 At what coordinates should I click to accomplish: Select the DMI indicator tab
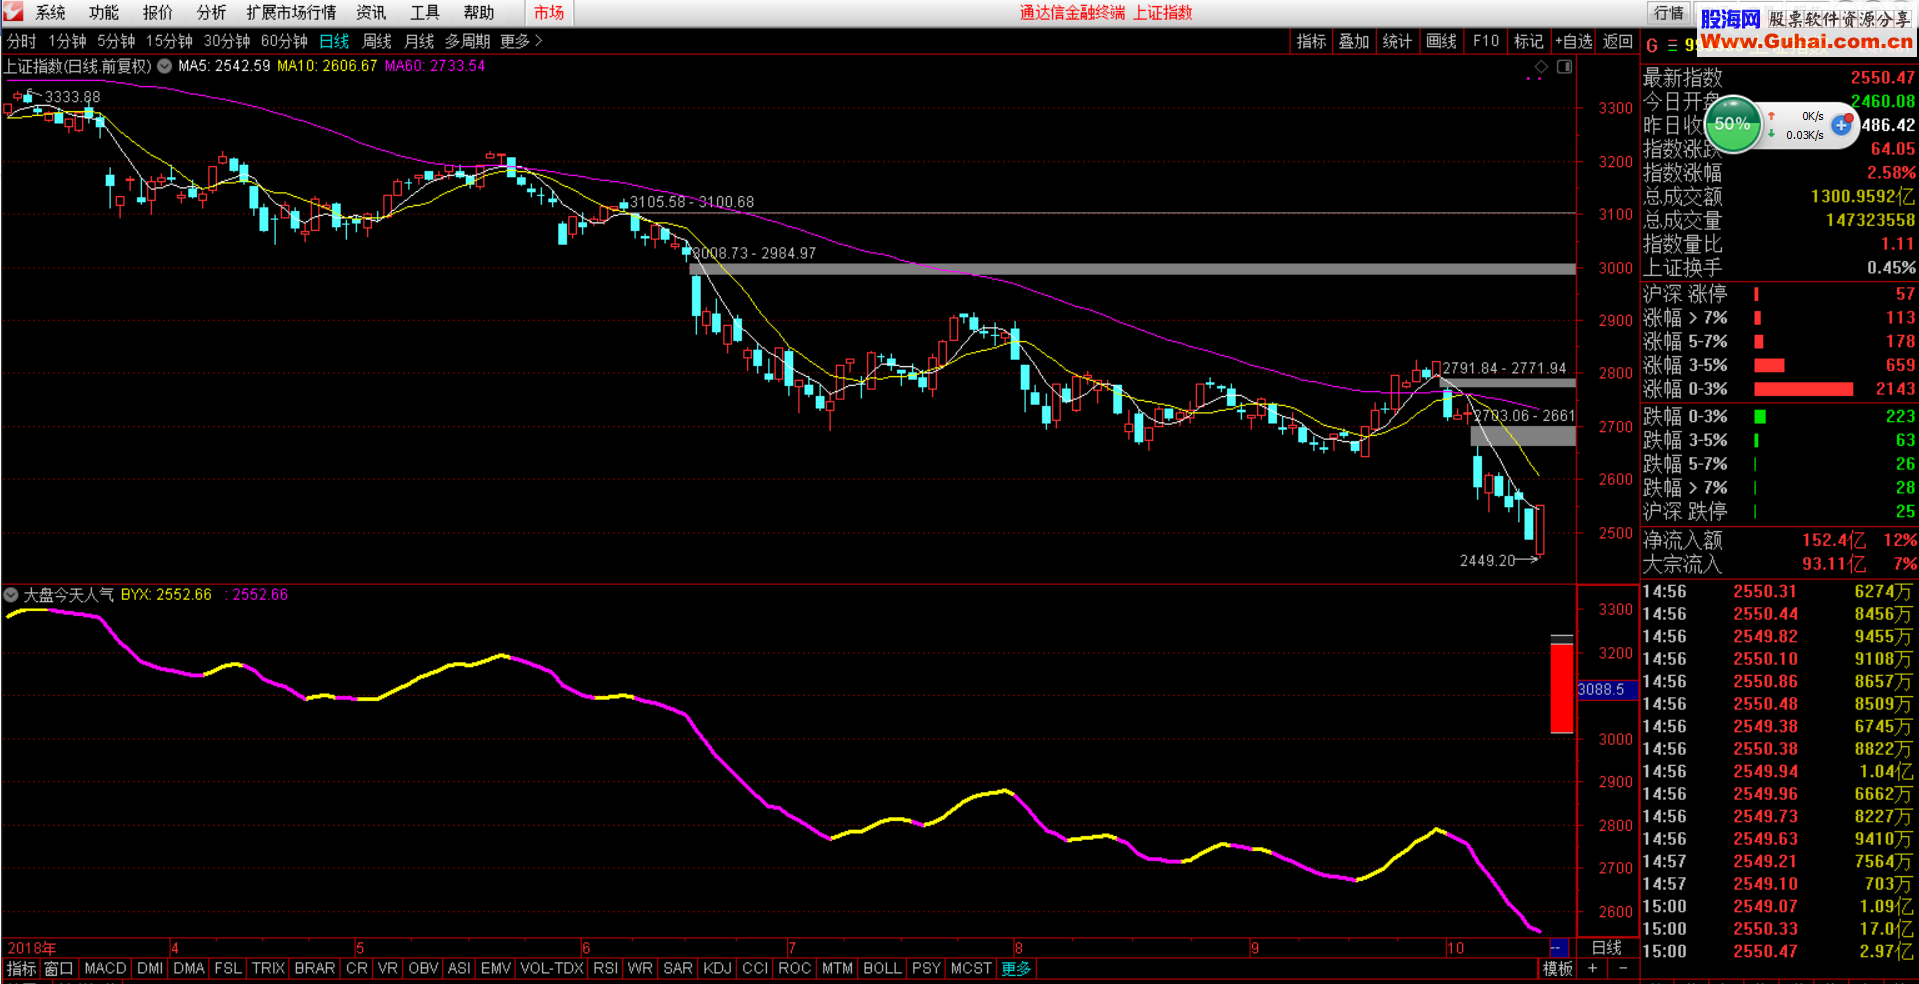tap(150, 968)
